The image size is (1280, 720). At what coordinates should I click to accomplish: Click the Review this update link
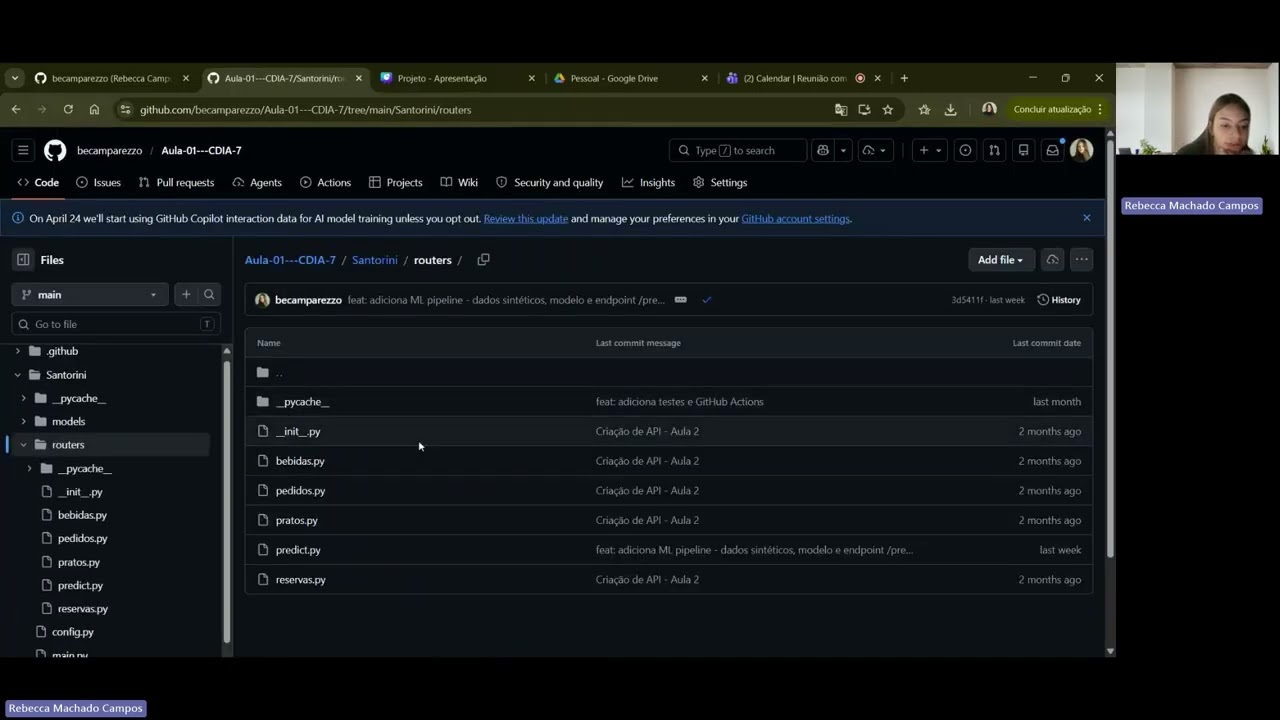(526, 218)
